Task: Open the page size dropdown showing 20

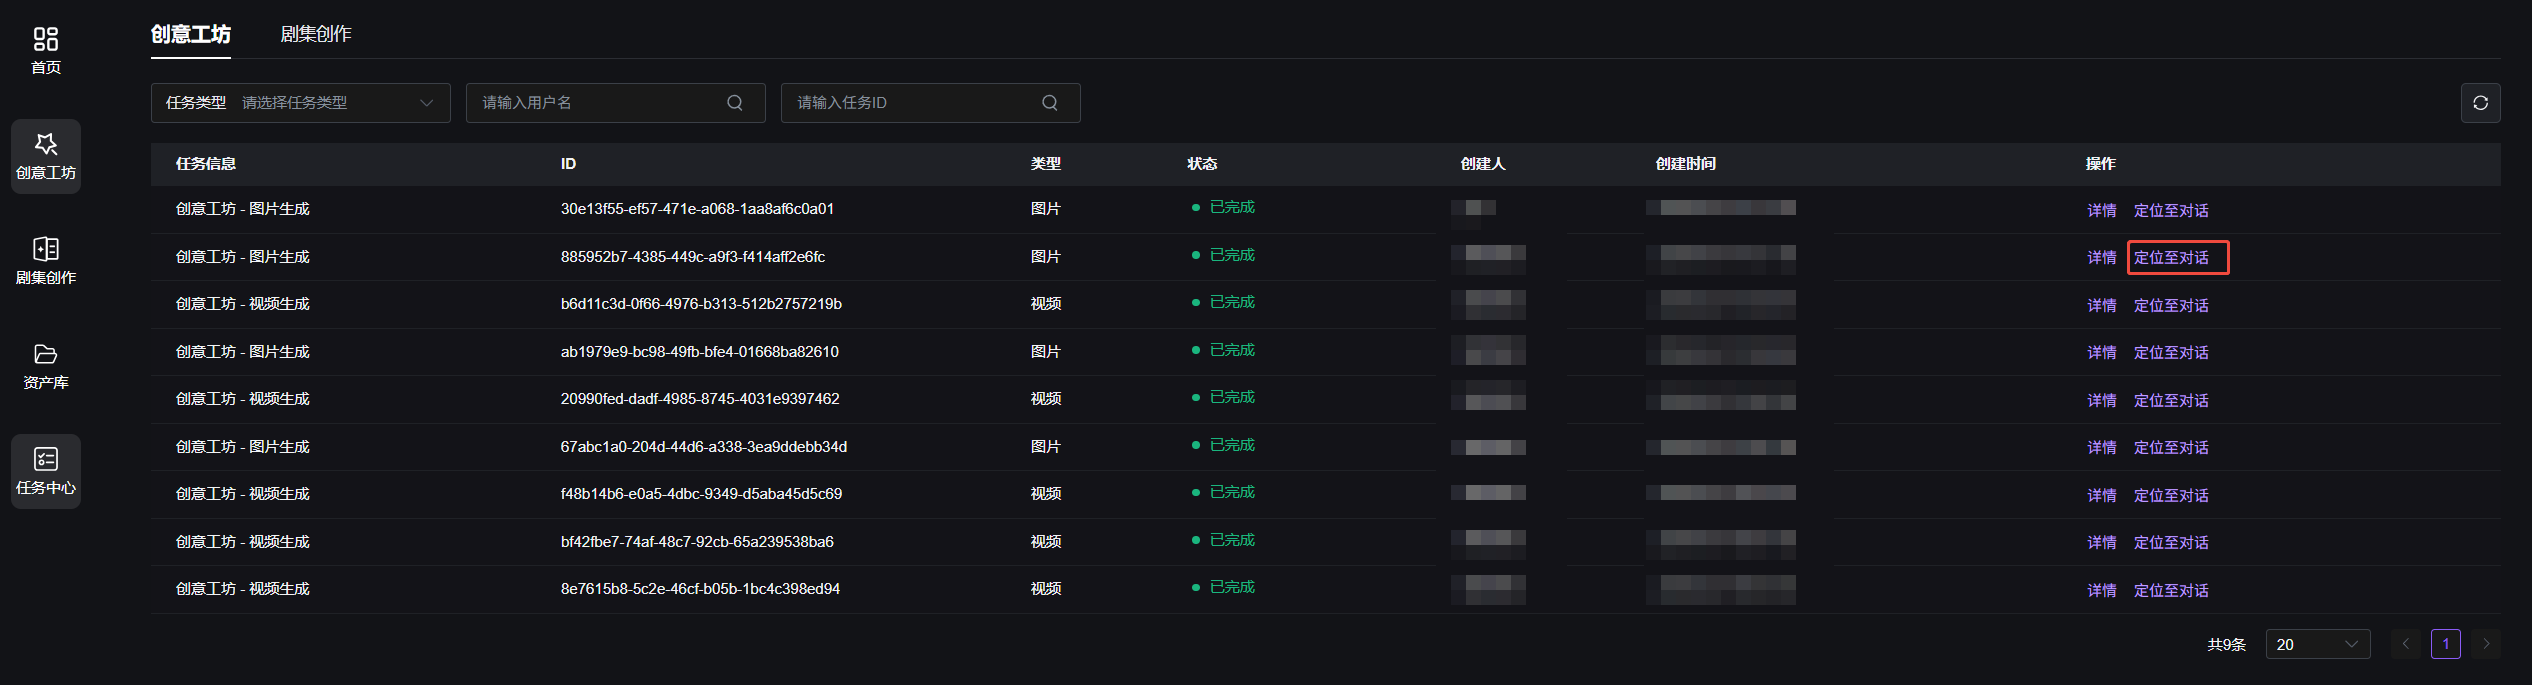Action: point(2318,644)
